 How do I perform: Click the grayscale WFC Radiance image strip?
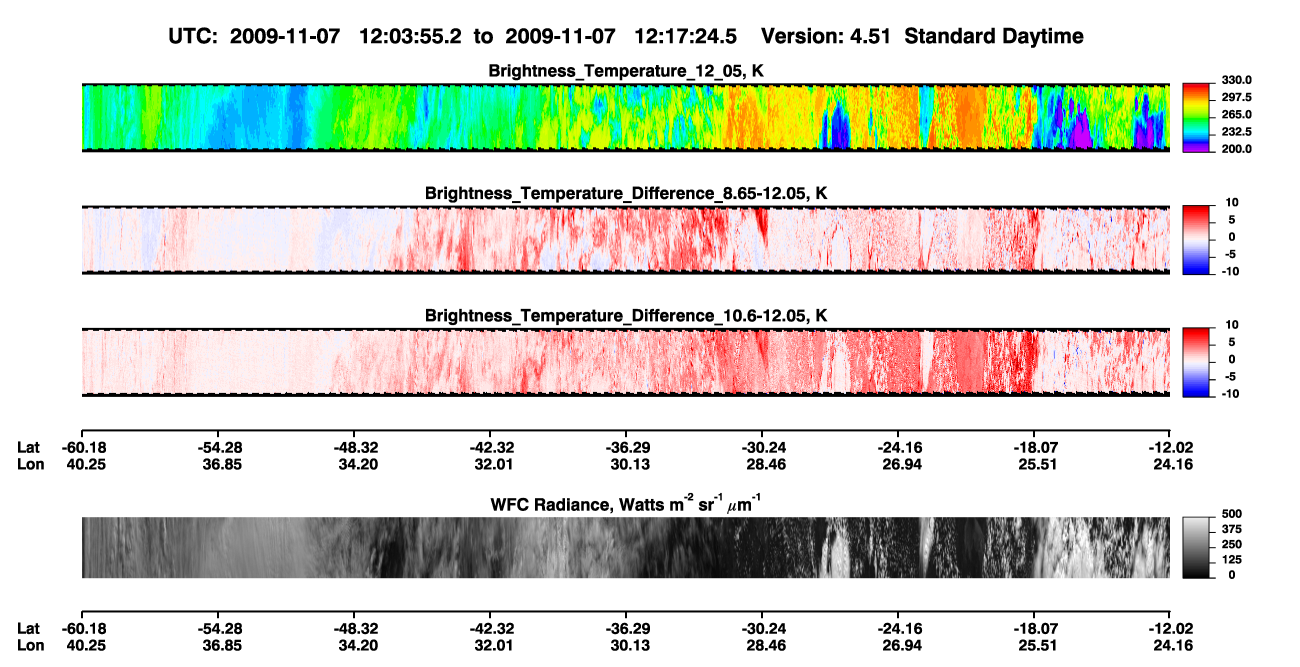pyautogui.click(x=626, y=547)
